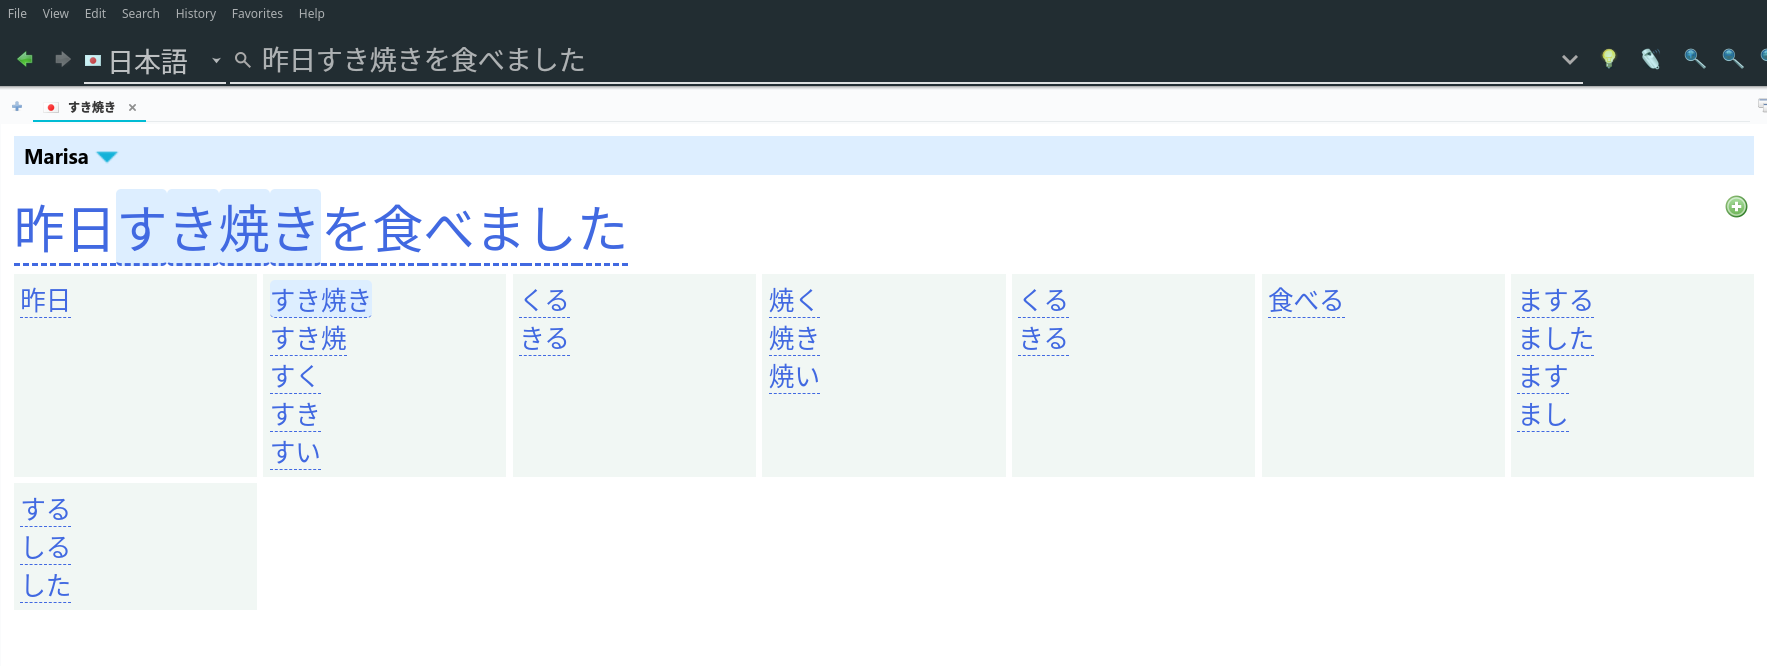
Task: Click the green back arrow
Action: [x=25, y=59]
